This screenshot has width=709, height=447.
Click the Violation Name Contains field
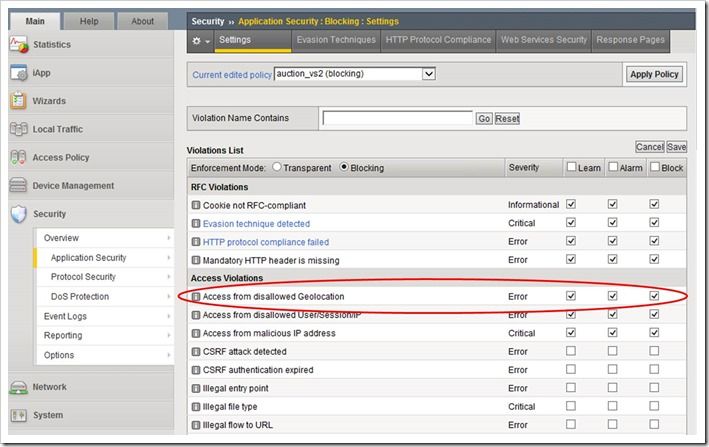pos(397,118)
